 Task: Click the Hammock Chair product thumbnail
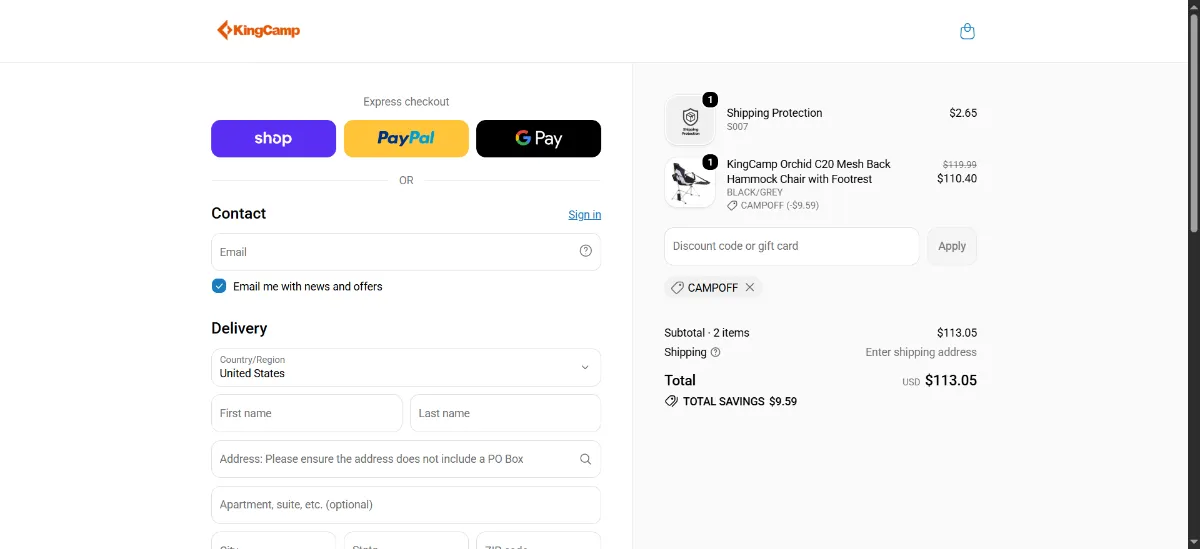pyautogui.click(x=690, y=182)
